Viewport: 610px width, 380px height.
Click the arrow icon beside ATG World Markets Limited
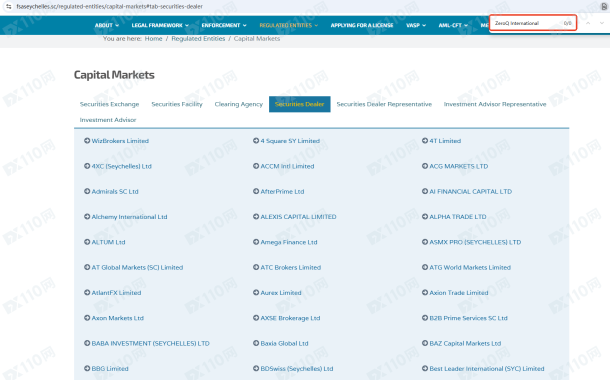point(425,267)
